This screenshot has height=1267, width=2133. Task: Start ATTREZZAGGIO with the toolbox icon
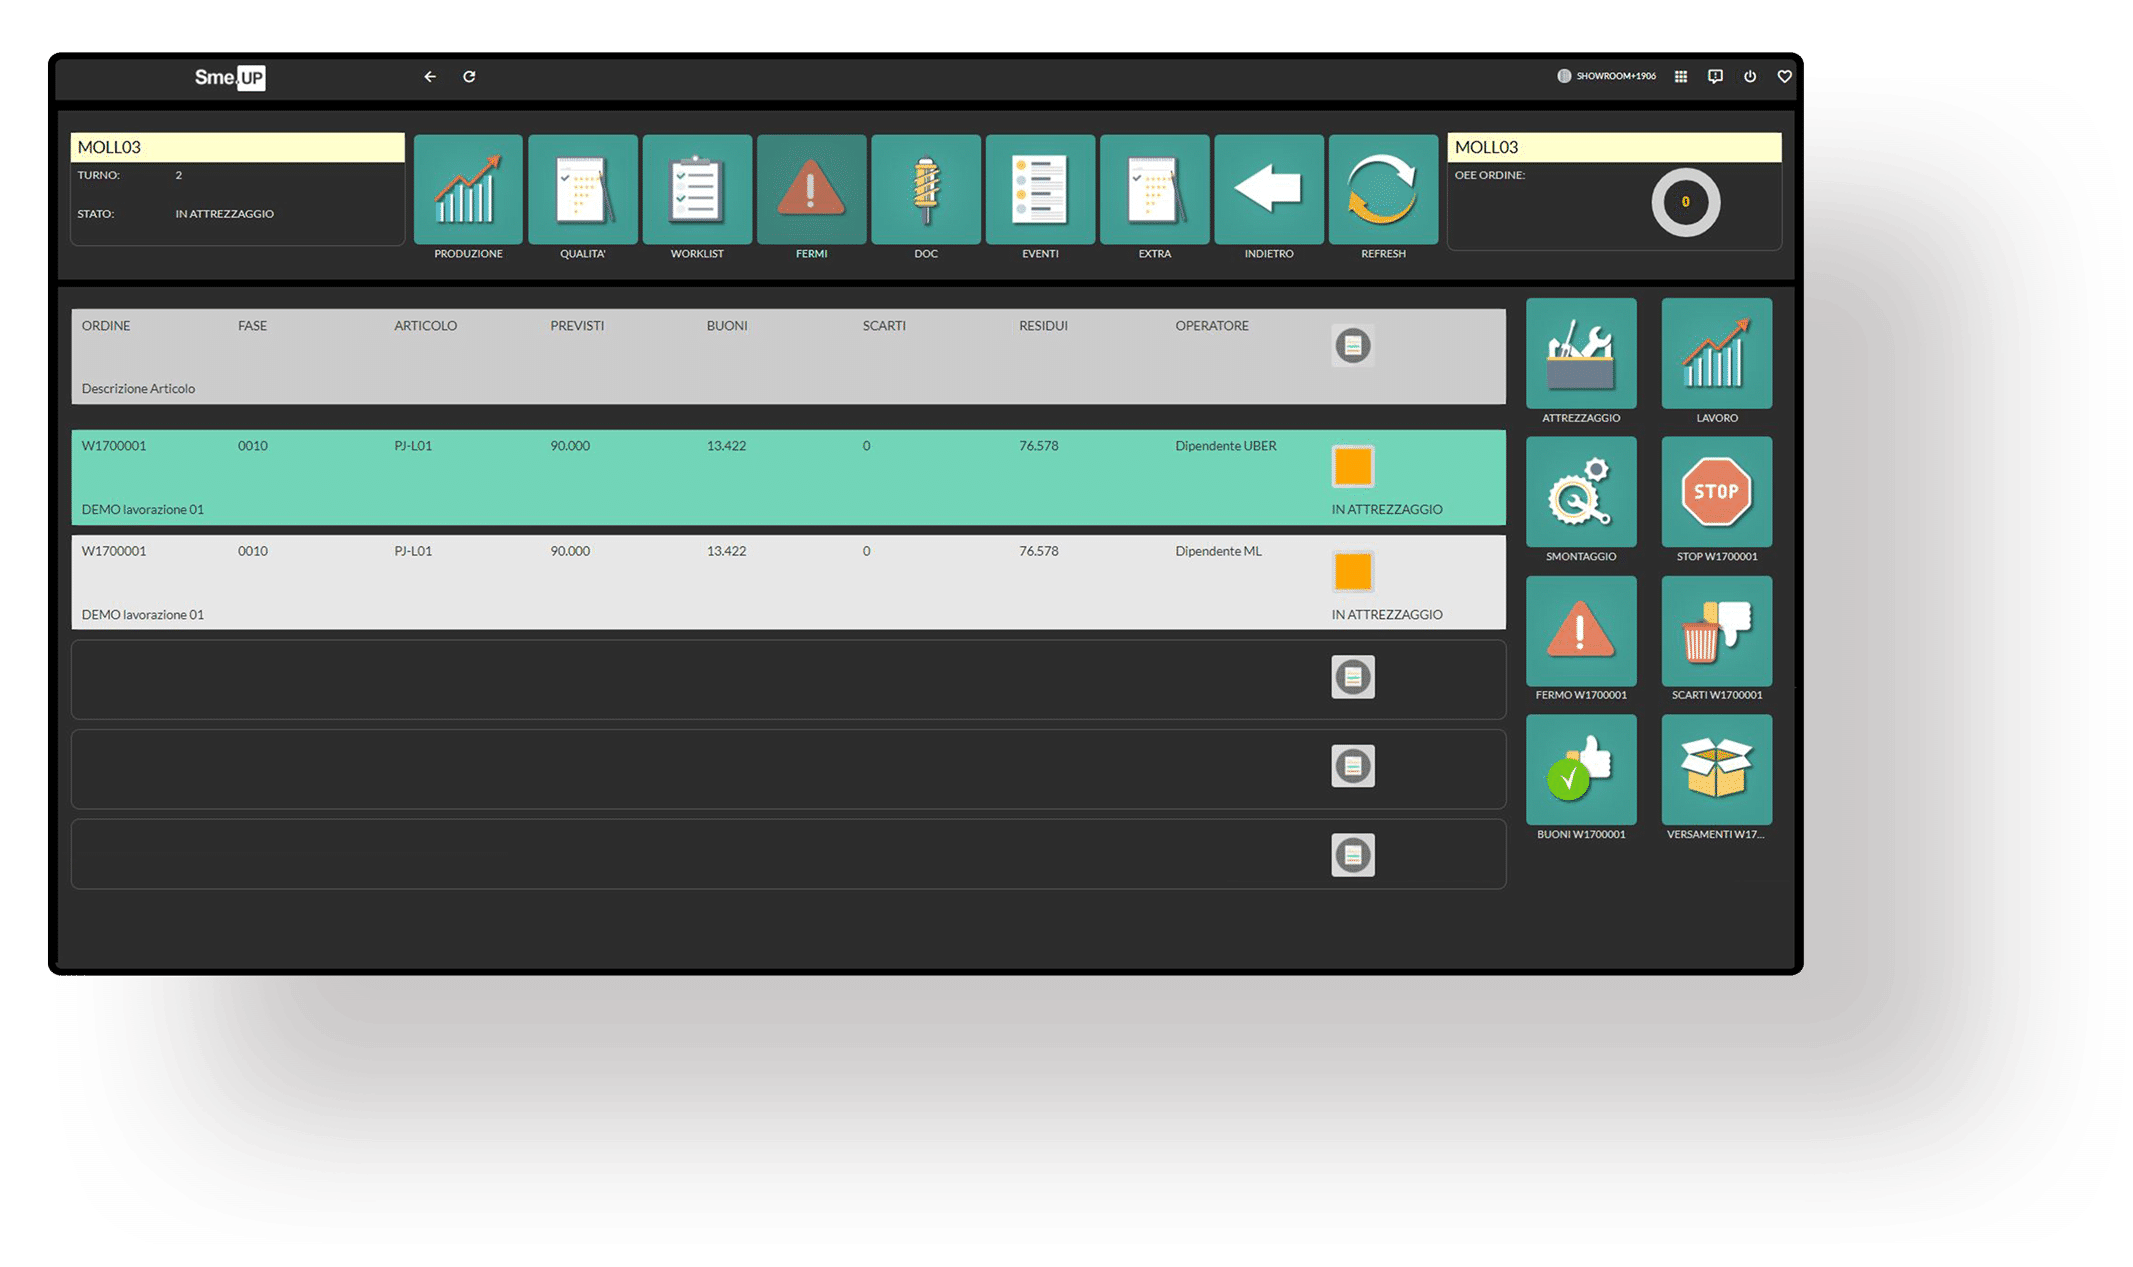coord(1581,353)
